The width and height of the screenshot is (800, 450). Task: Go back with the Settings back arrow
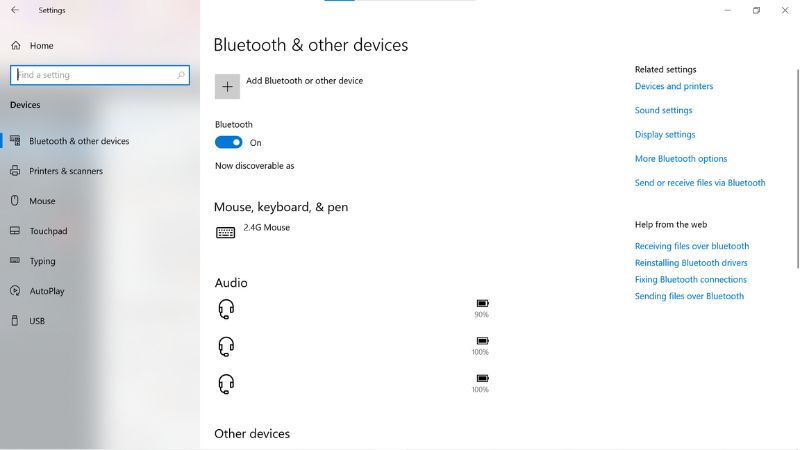tap(15, 10)
